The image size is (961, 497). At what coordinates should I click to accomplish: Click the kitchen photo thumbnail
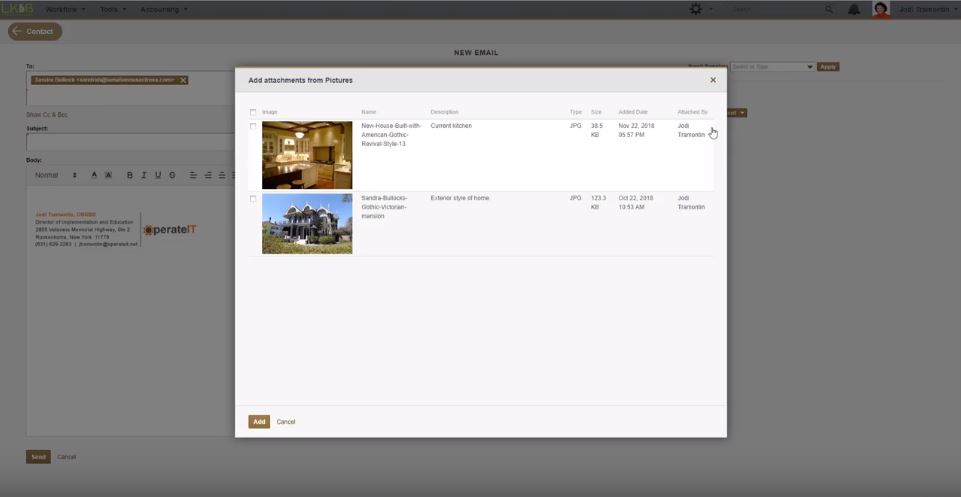pos(307,155)
